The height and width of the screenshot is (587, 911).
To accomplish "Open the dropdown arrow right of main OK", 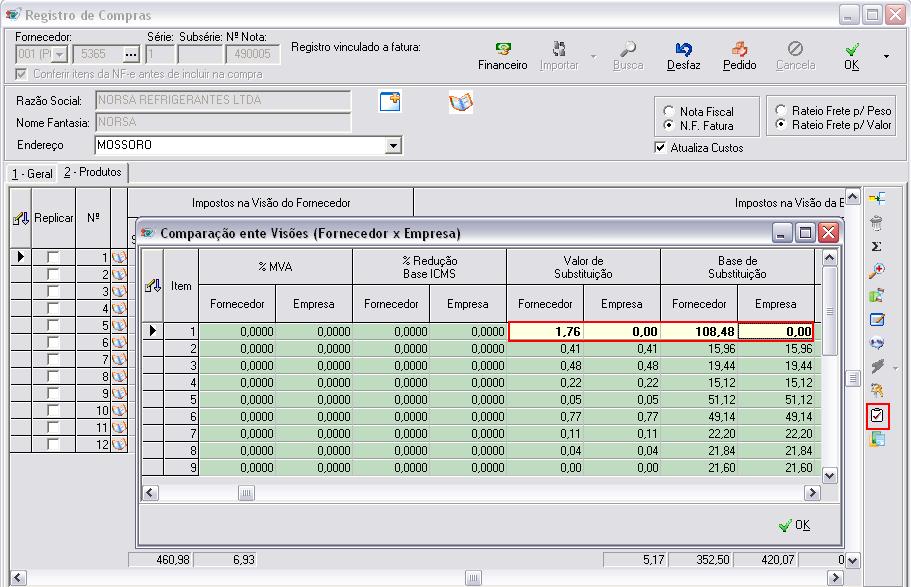I will [x=886, y=56].
